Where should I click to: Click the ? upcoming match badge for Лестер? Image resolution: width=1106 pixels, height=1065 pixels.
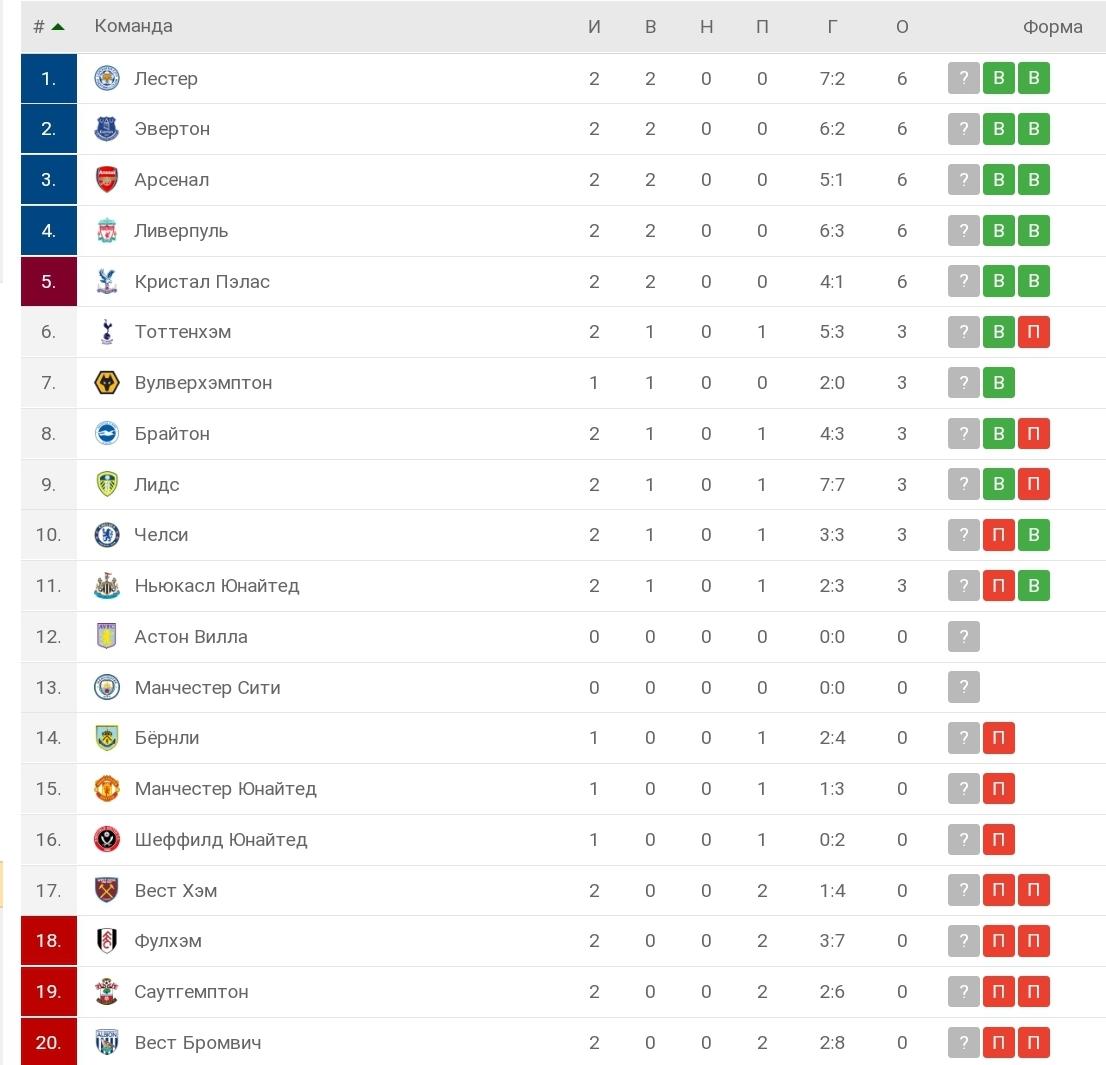click(x=963, y=77)
